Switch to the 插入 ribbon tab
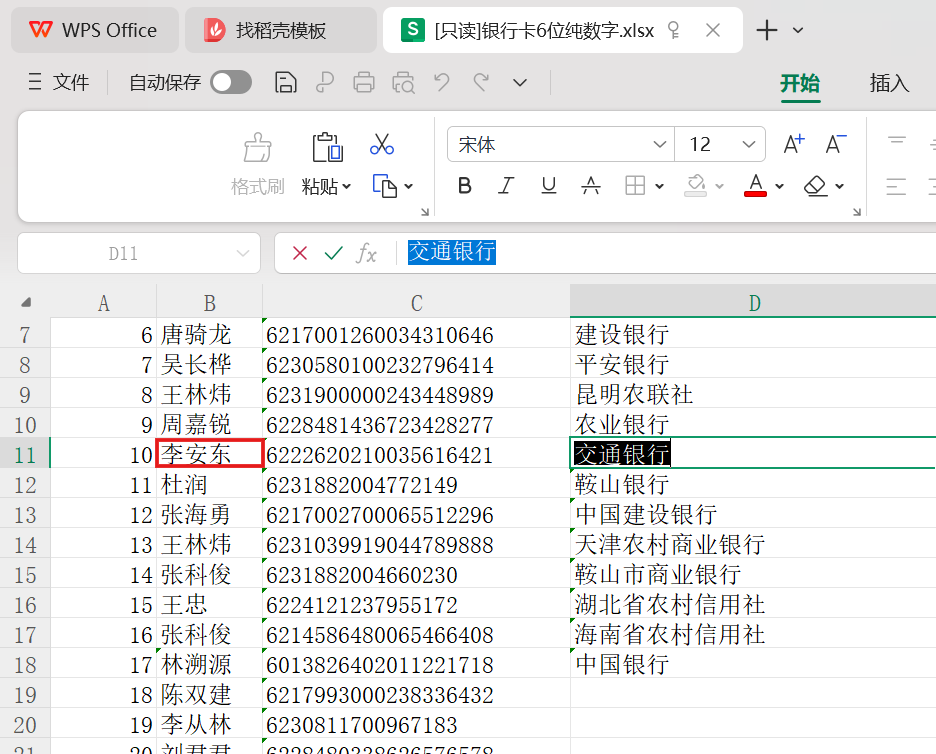 [888, 83]
